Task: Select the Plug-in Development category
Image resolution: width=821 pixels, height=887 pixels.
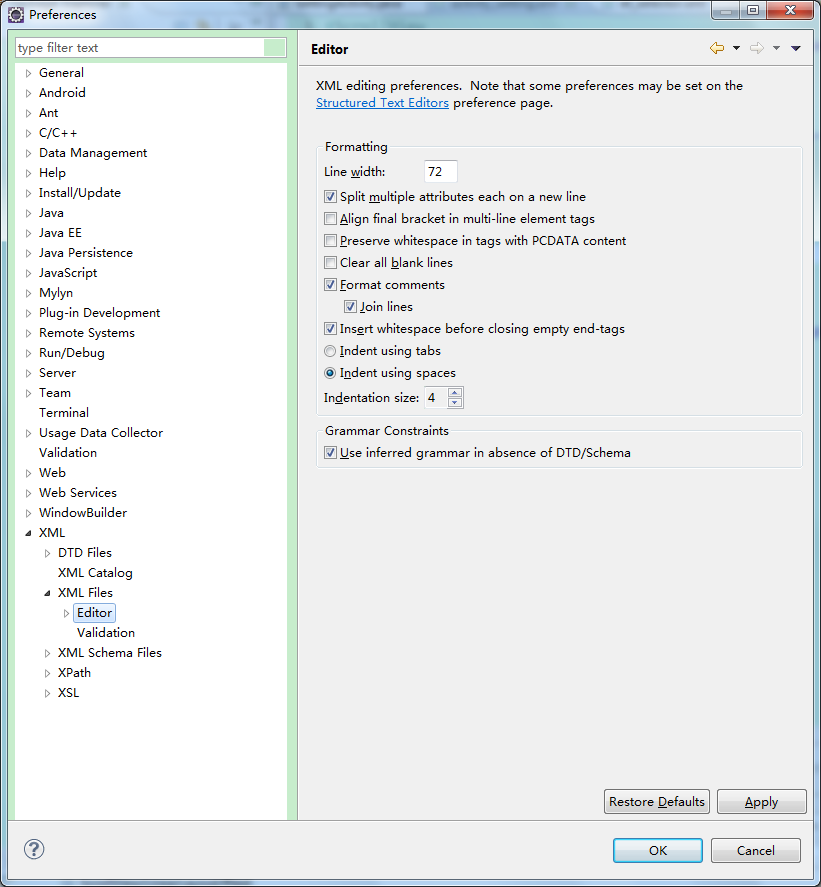Action: click(x=100, y=313)
